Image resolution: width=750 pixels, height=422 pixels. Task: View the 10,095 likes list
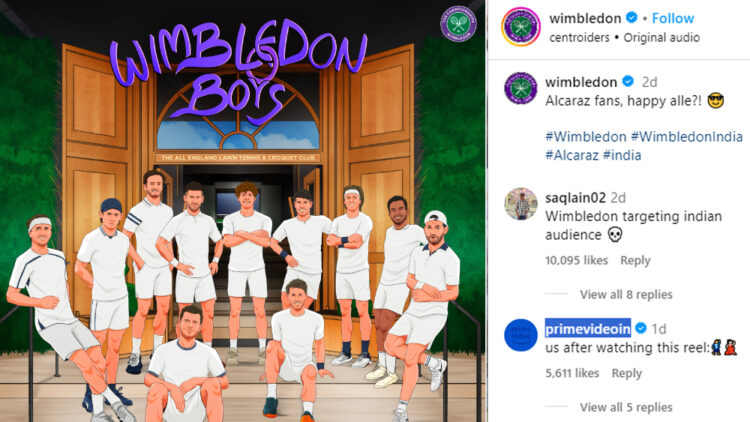(576, 260)
